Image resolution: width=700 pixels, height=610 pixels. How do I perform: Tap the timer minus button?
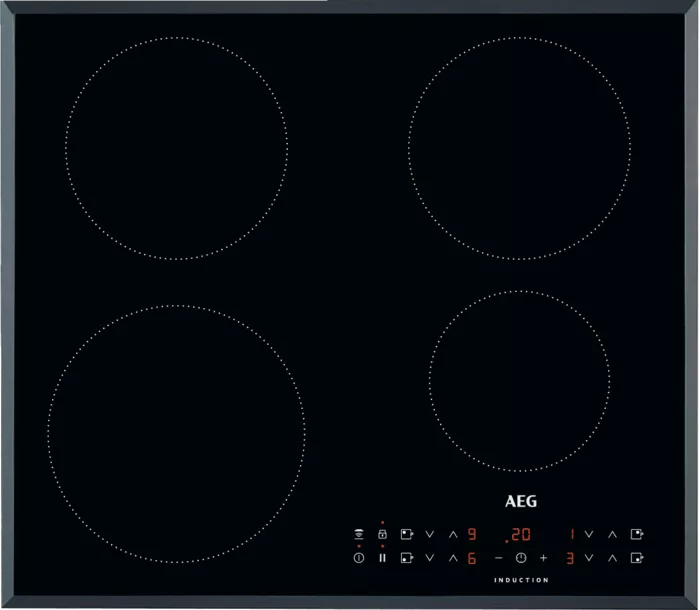[x=499, y=558]
